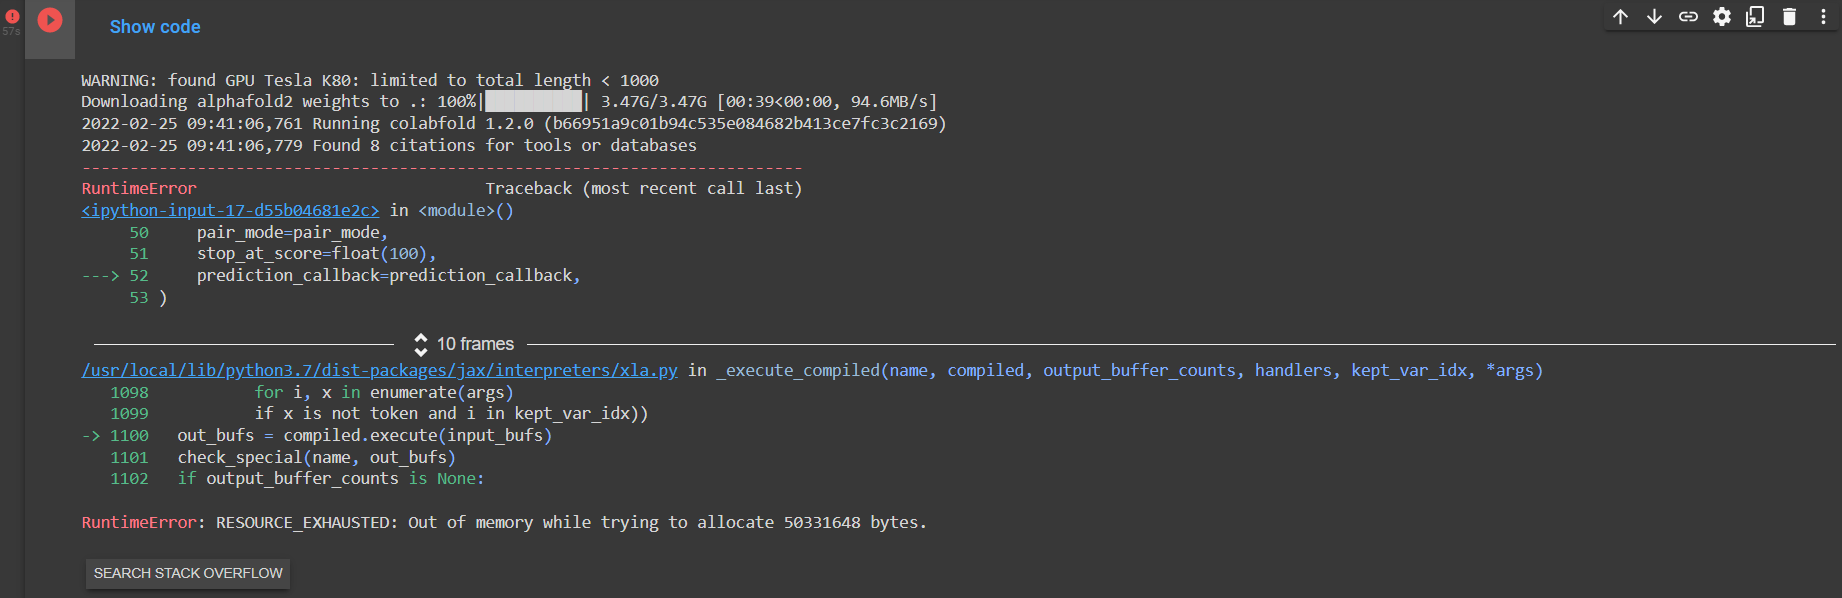Delete the cell with the trash icon
This screenshot has height=598, width=1842.
point(1789,17)
